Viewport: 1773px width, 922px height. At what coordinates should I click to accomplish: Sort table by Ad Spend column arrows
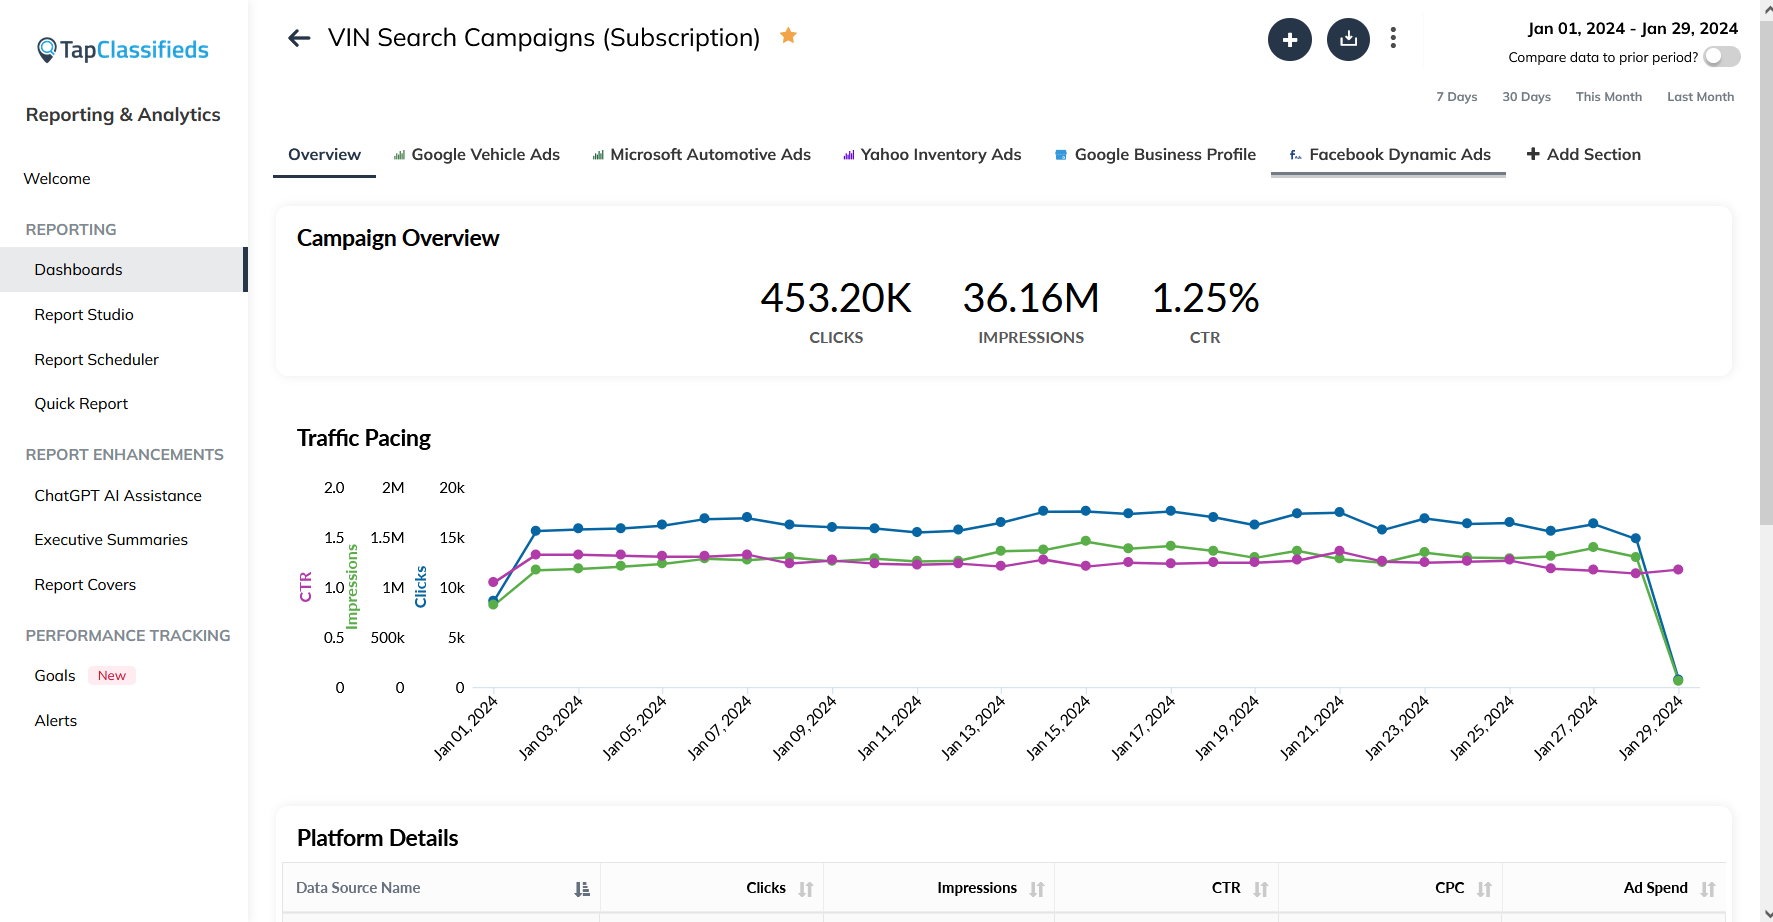point(1708,889)
